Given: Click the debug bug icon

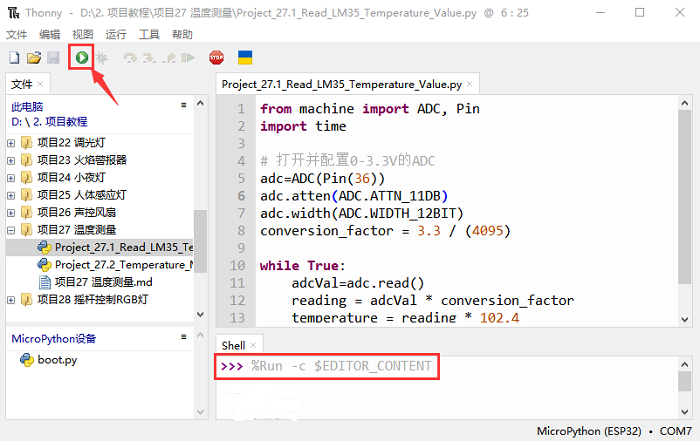Looking at the screenshot, I should click(x=102, y=58).
